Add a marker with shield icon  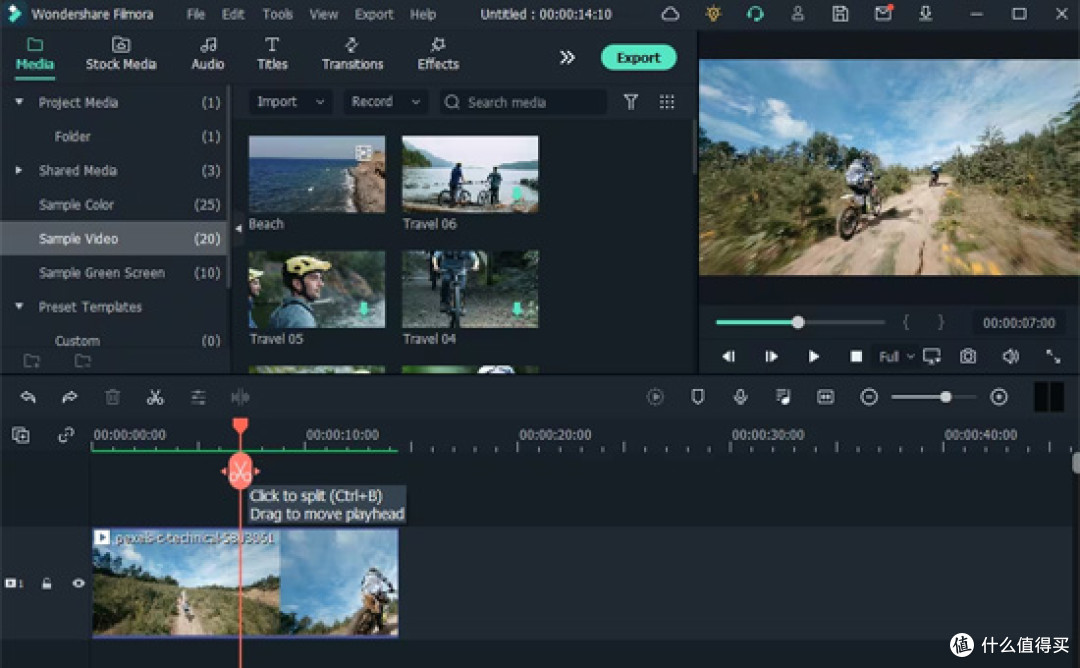pyautogui.click(x=698, y=397)
